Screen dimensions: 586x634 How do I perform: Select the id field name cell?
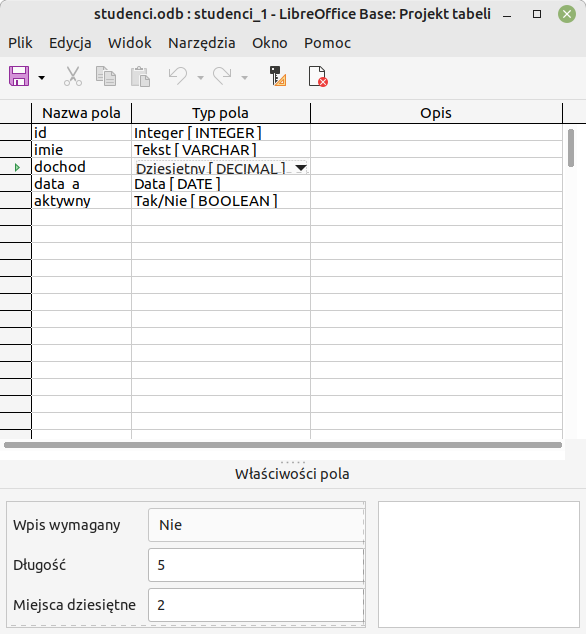point(81,133)
